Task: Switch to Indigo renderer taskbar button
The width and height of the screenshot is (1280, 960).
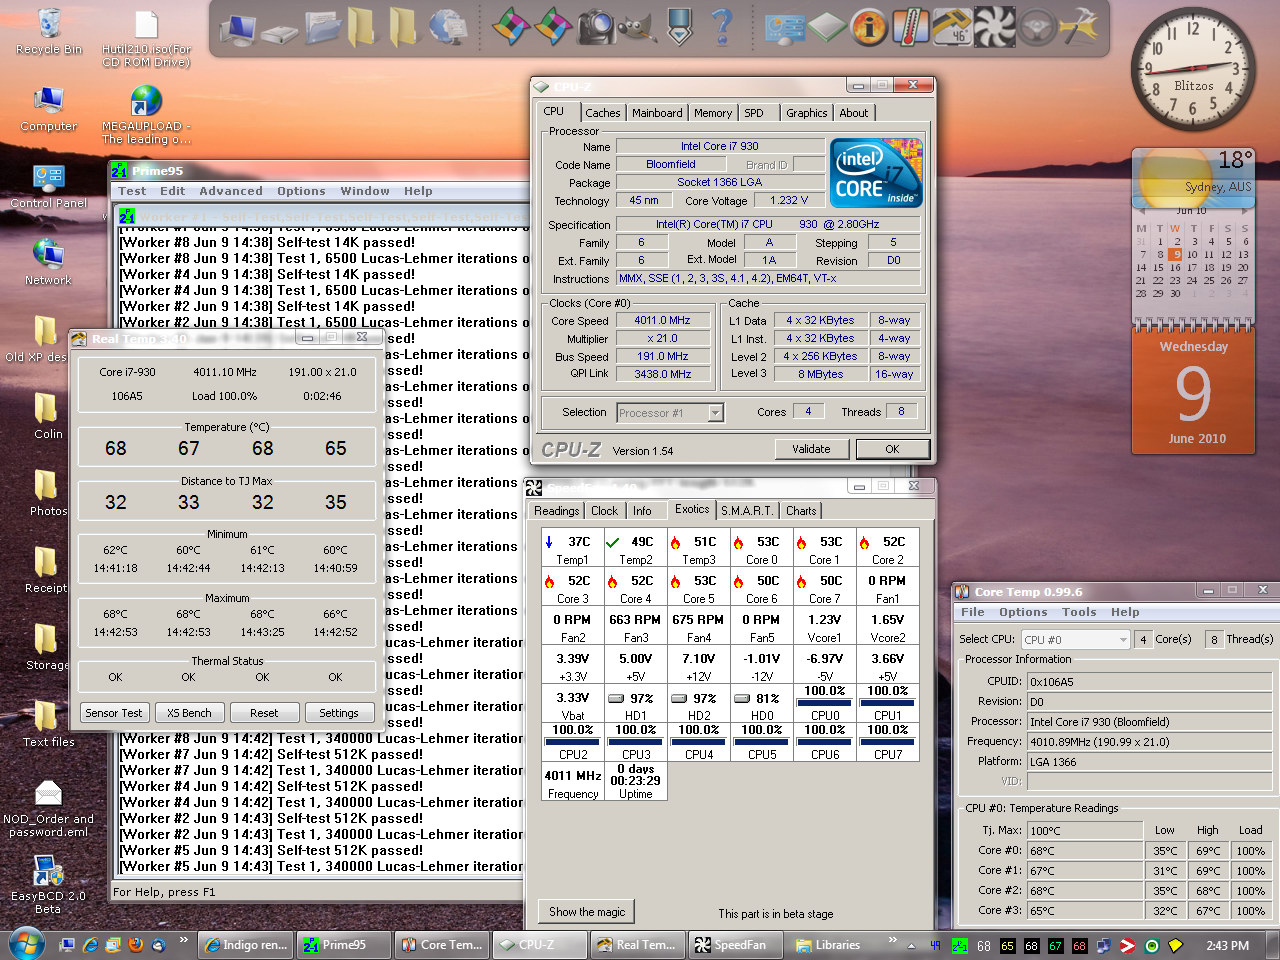Action: point(246,944)
